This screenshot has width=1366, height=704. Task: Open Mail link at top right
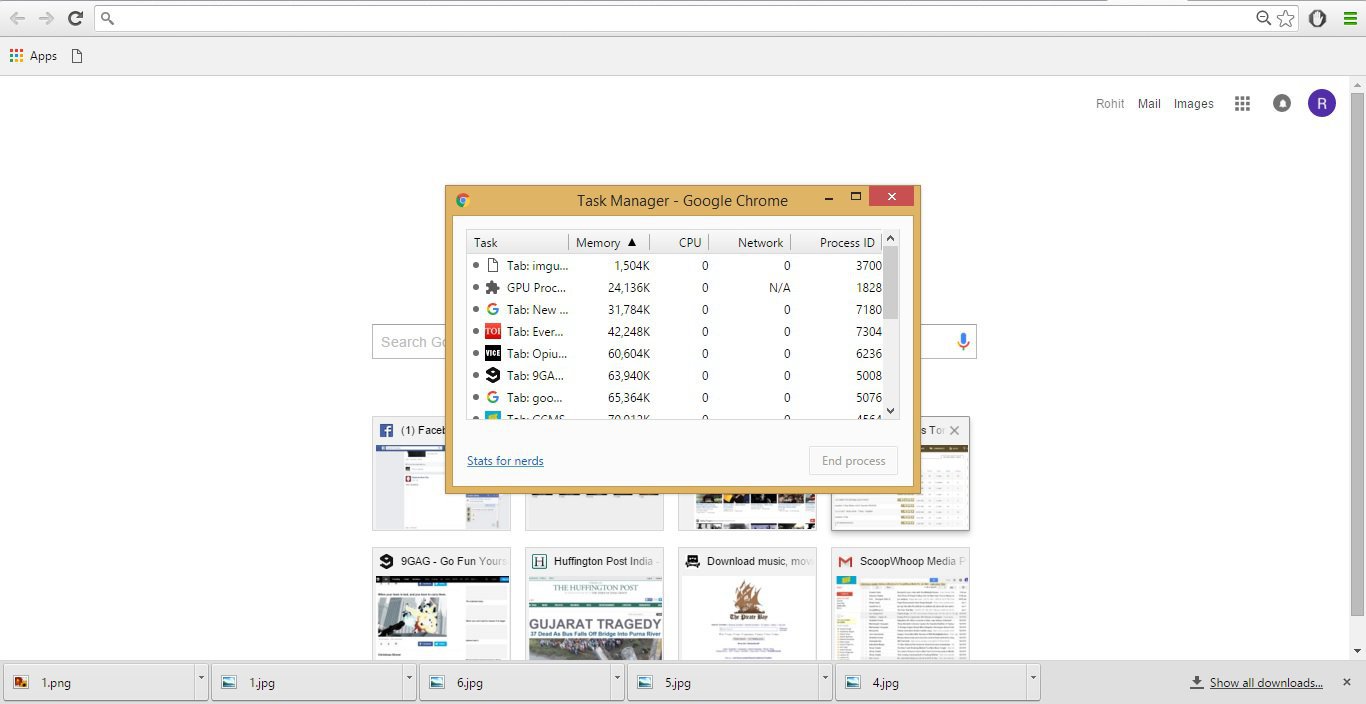coord(1149,103)
